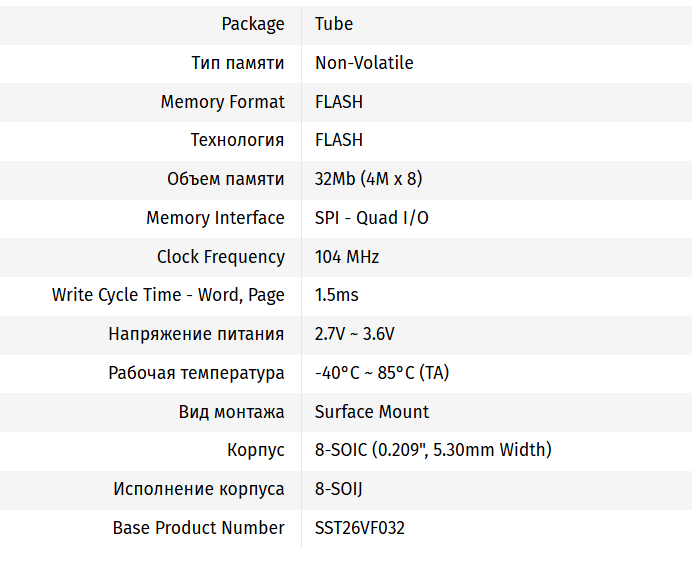Click the 'Технология' row label
This screenshot has width=692, height=562.
[237, 140]
